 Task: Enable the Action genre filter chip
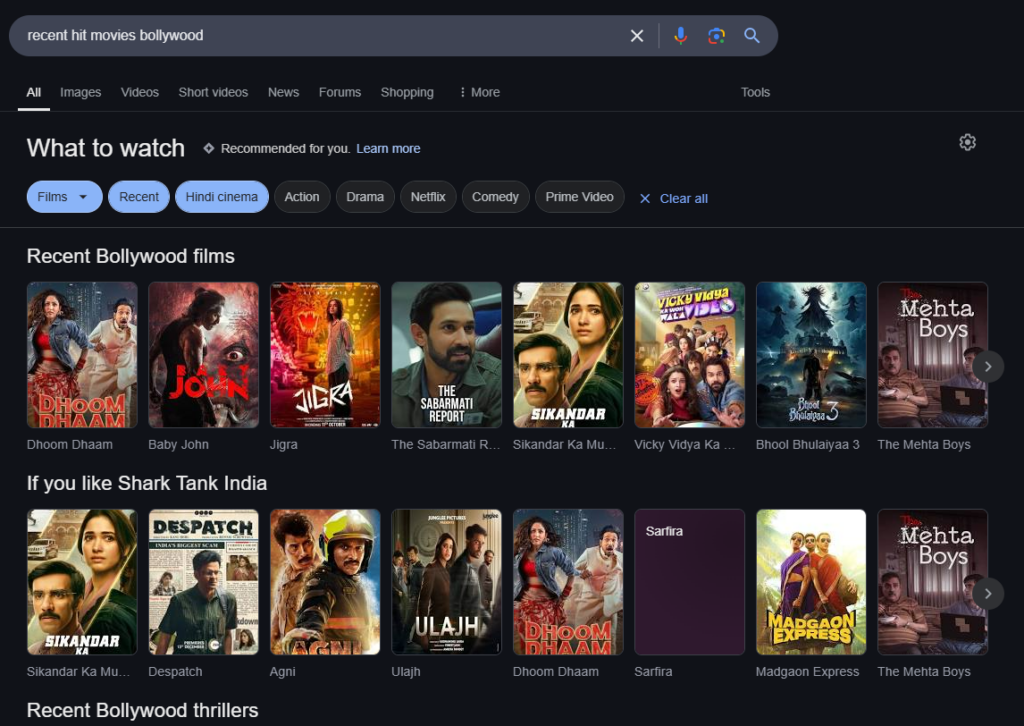point(301,197)
